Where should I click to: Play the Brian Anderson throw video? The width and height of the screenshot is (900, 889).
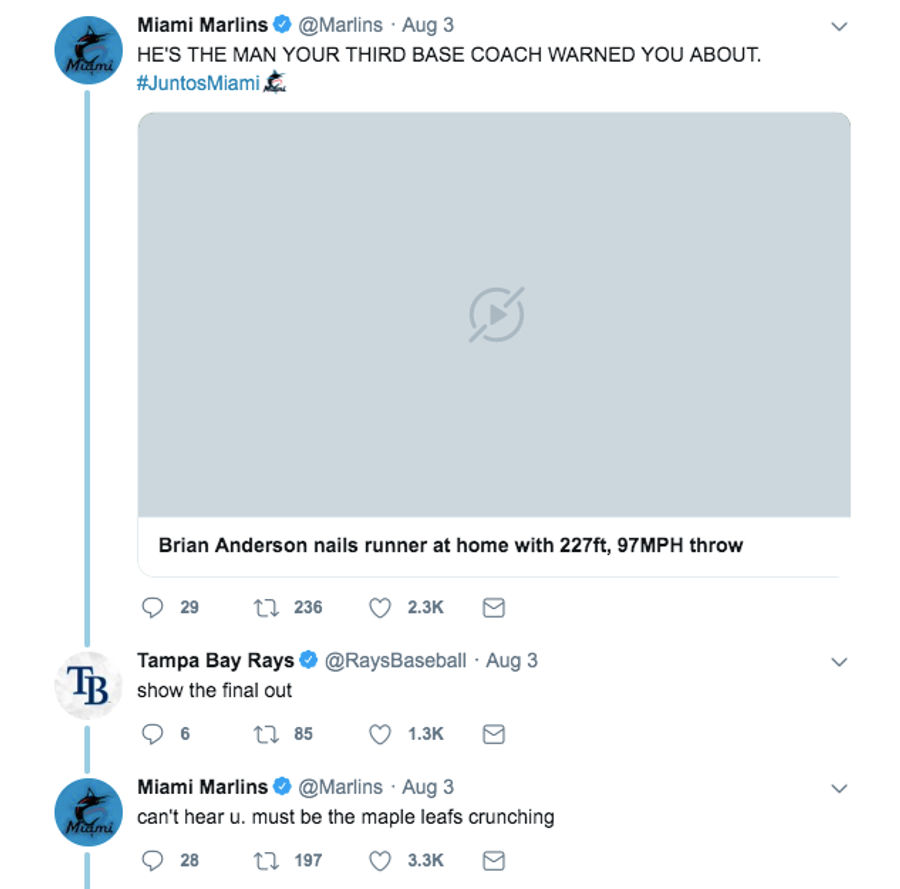(x=496, y=315)
